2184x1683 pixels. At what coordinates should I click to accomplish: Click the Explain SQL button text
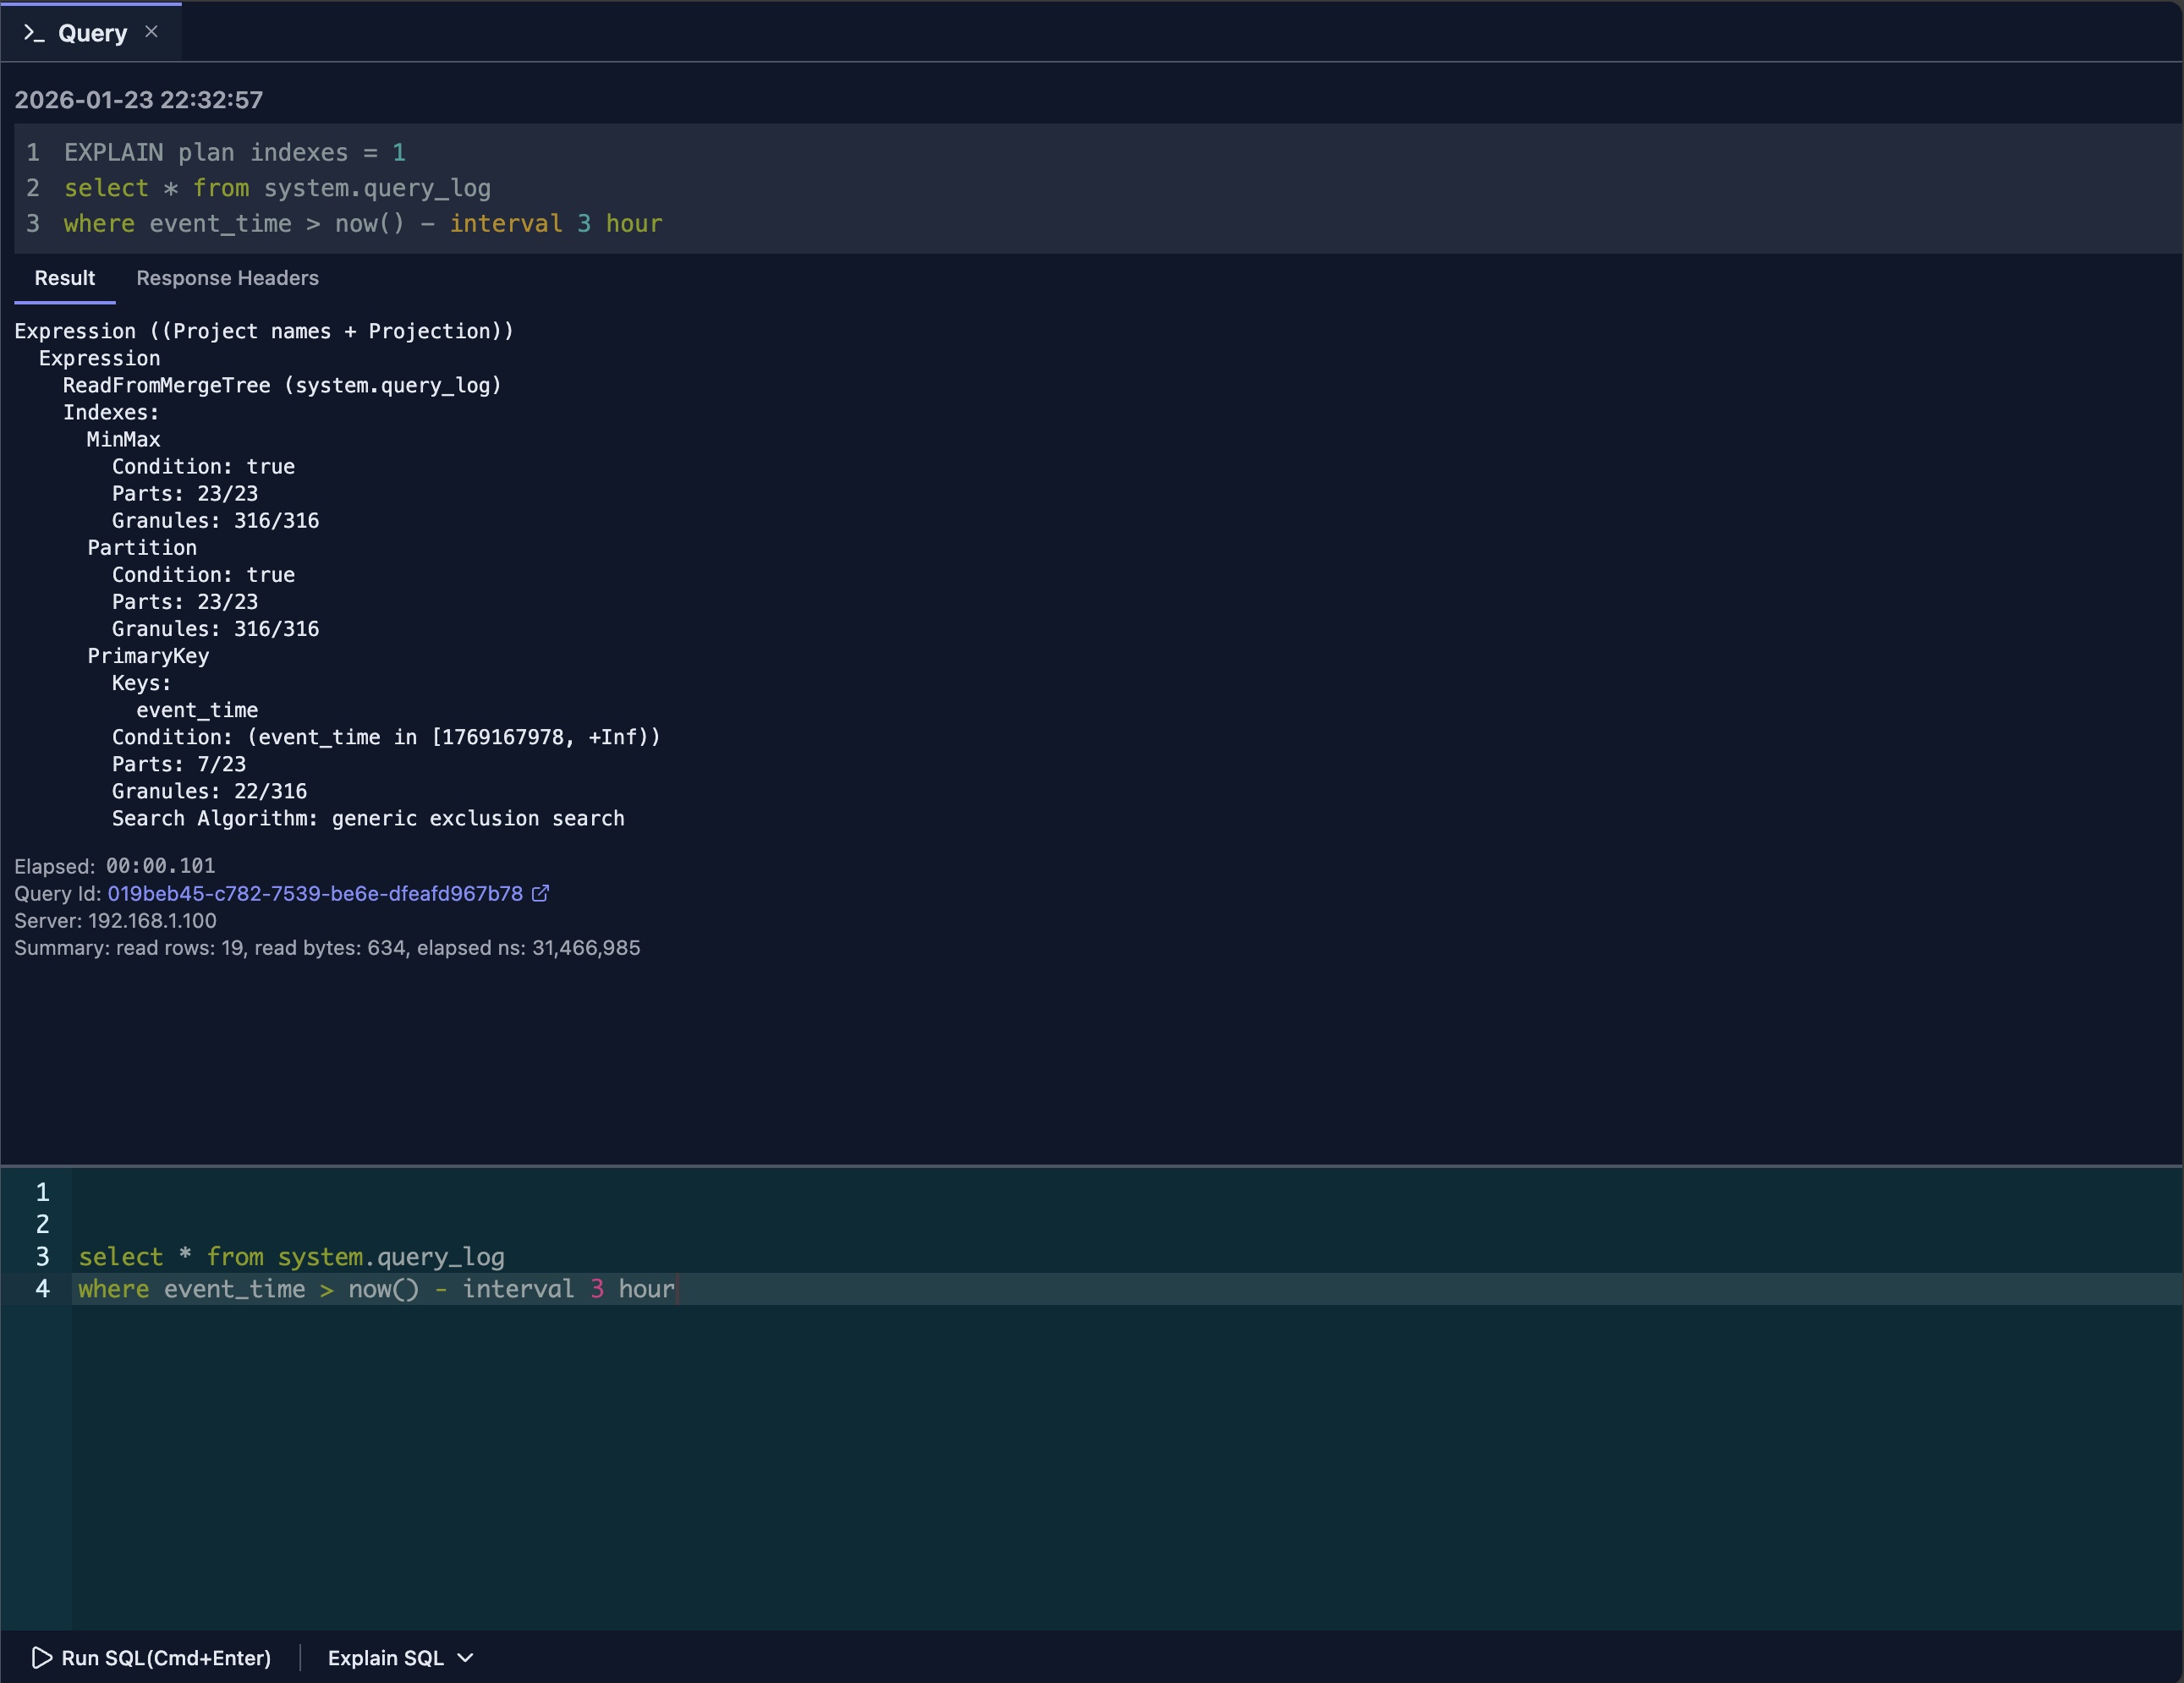[x=385, y=1657]
